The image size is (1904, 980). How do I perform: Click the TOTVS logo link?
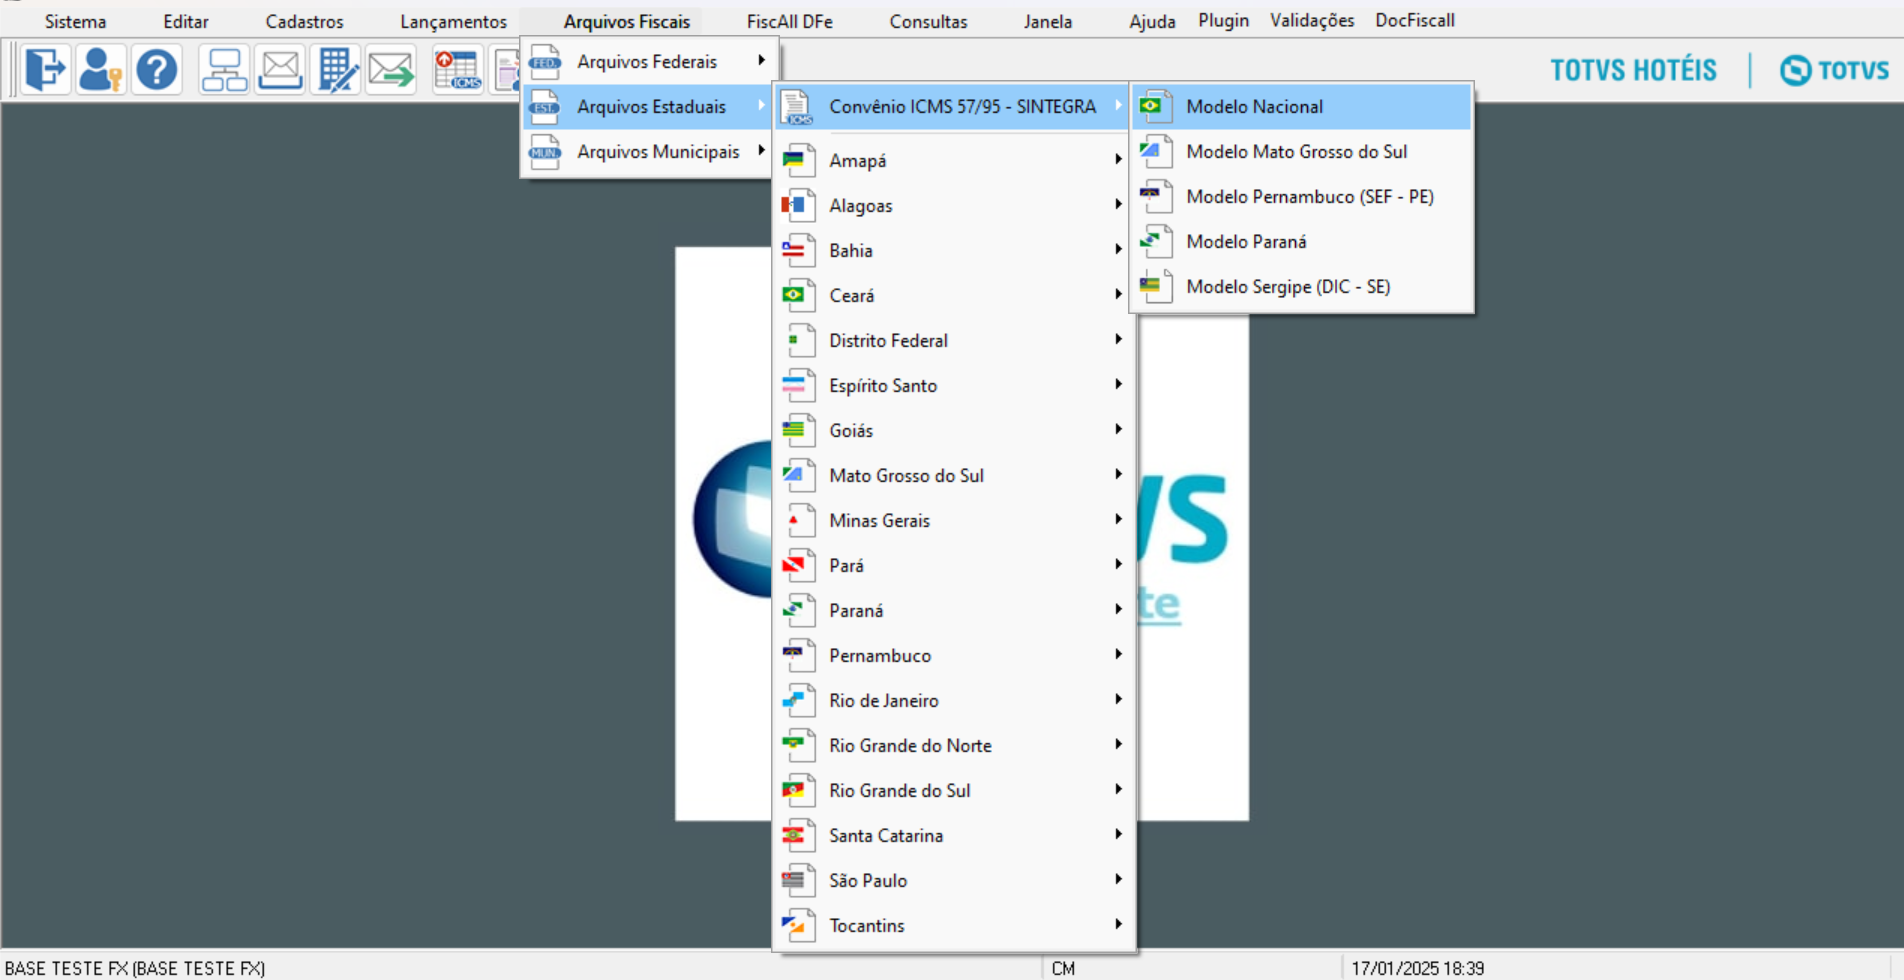pos(1833,69)
